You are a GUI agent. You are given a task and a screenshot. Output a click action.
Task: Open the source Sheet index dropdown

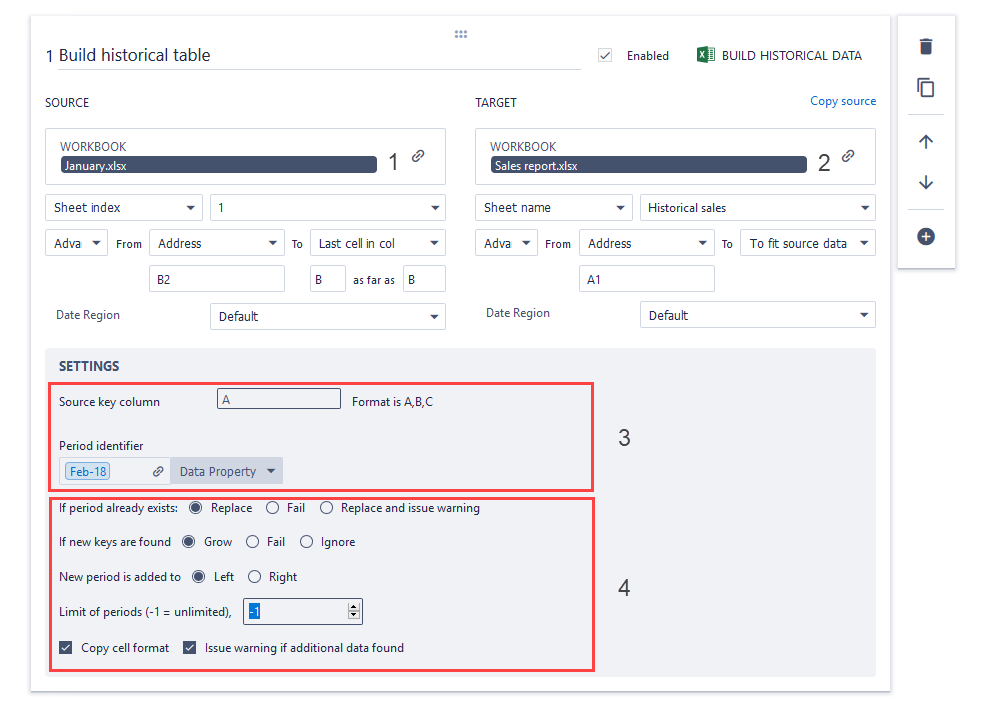[124, 208]
